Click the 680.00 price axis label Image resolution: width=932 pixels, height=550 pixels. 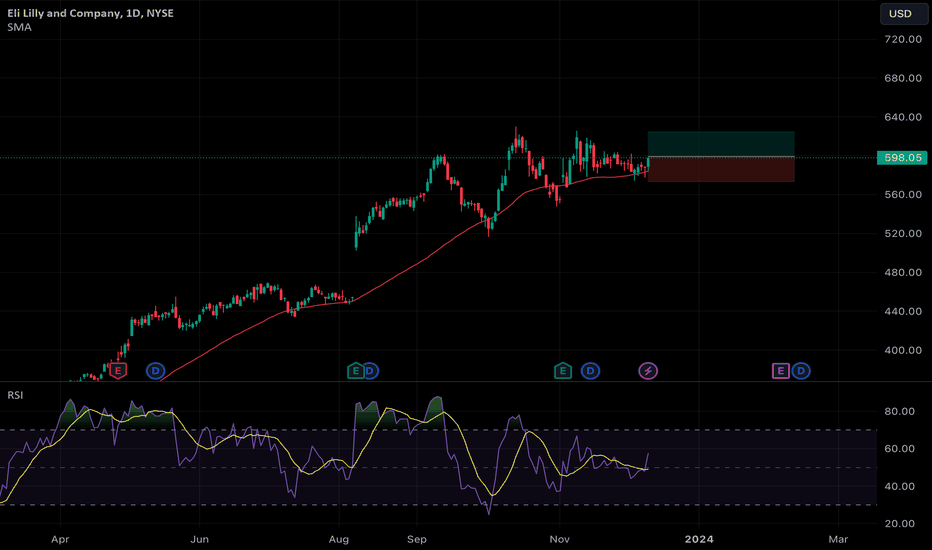pos(903,78)
